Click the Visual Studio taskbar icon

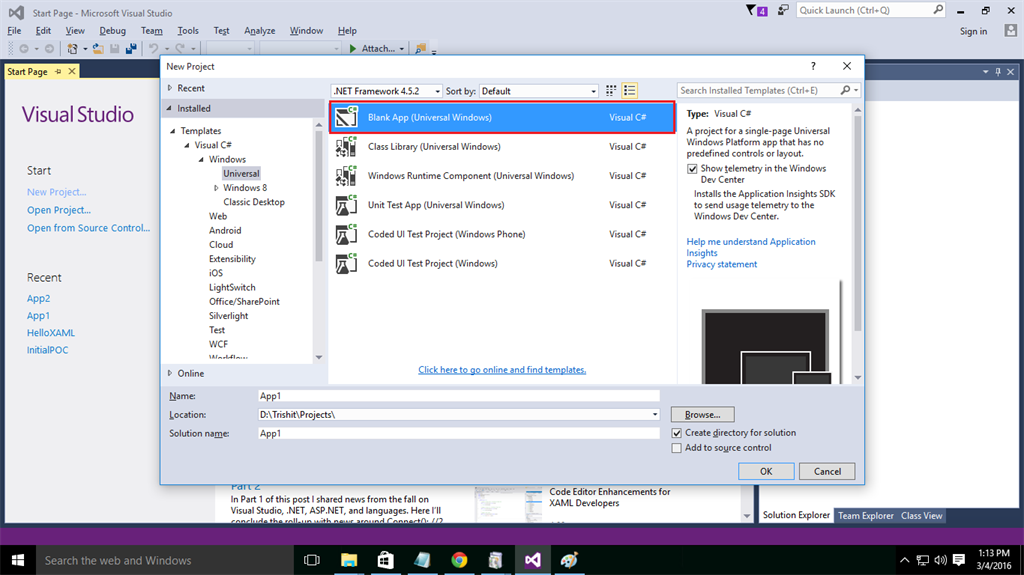click(532, 560)
